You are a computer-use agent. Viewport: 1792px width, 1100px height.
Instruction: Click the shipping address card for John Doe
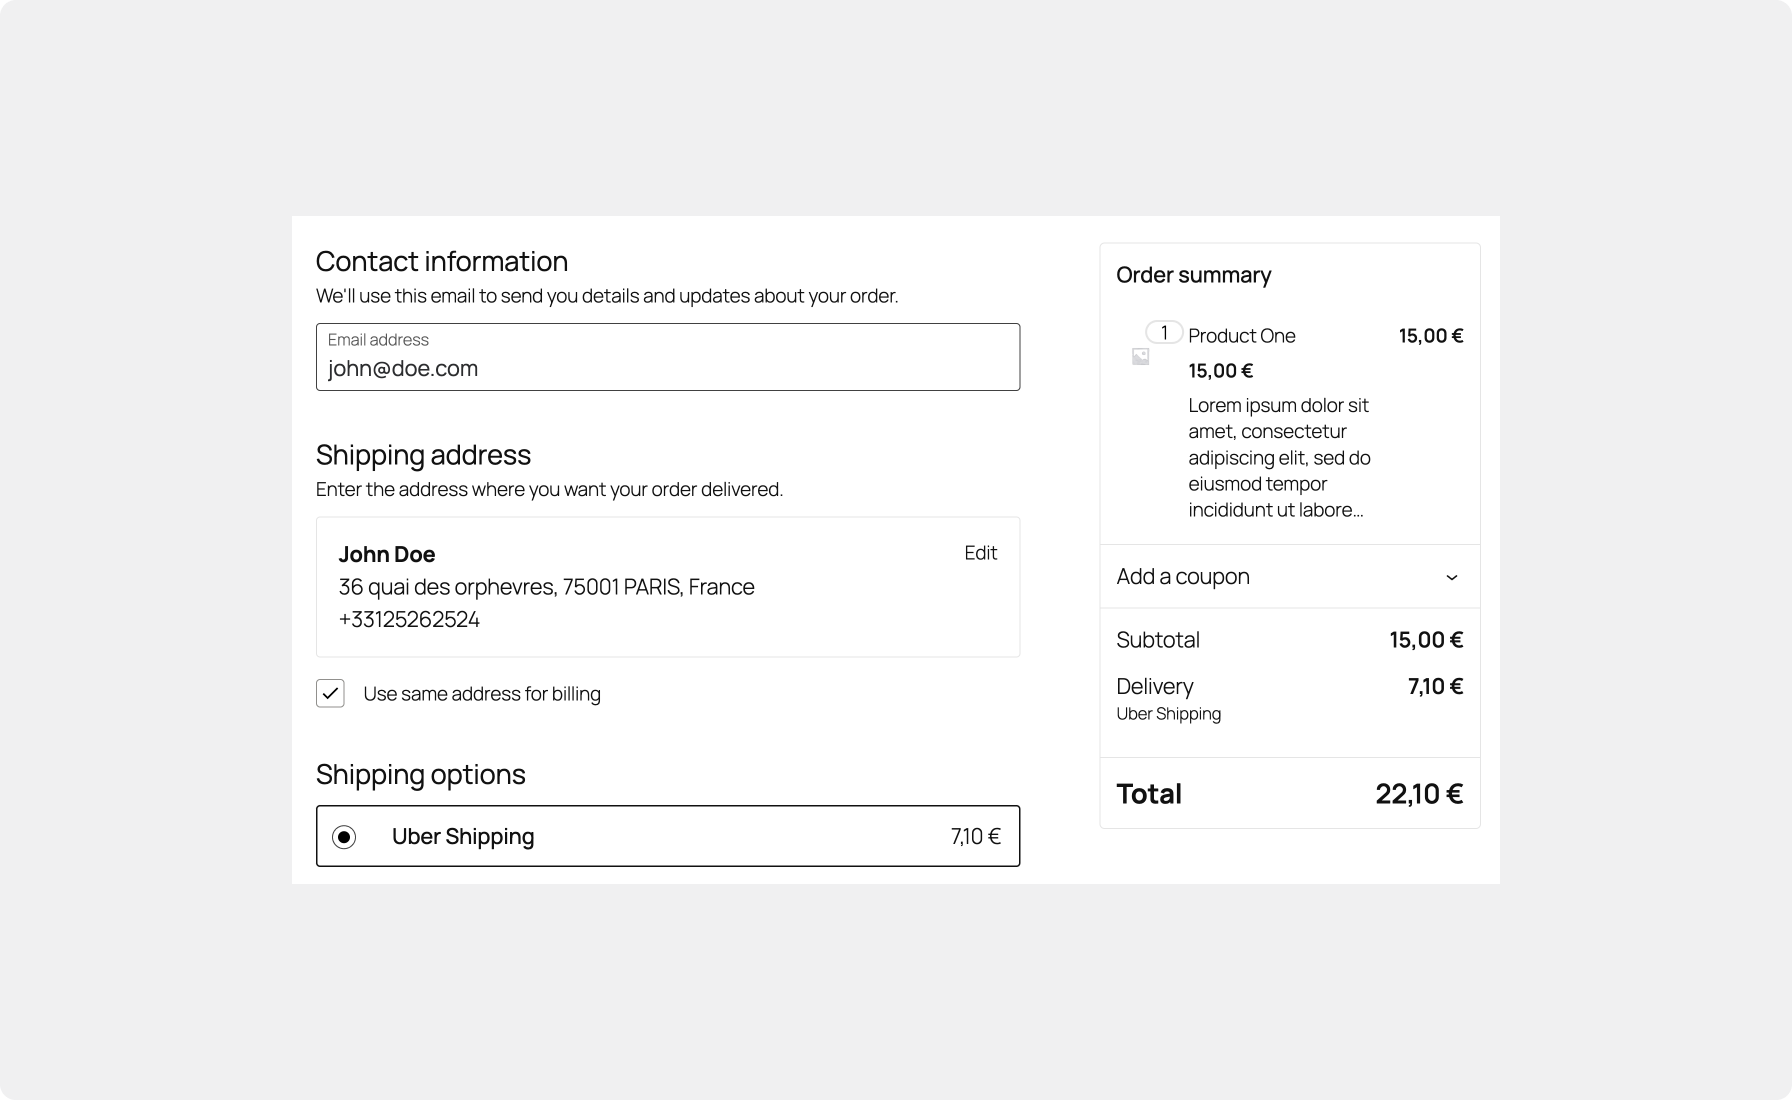point(667,586)
